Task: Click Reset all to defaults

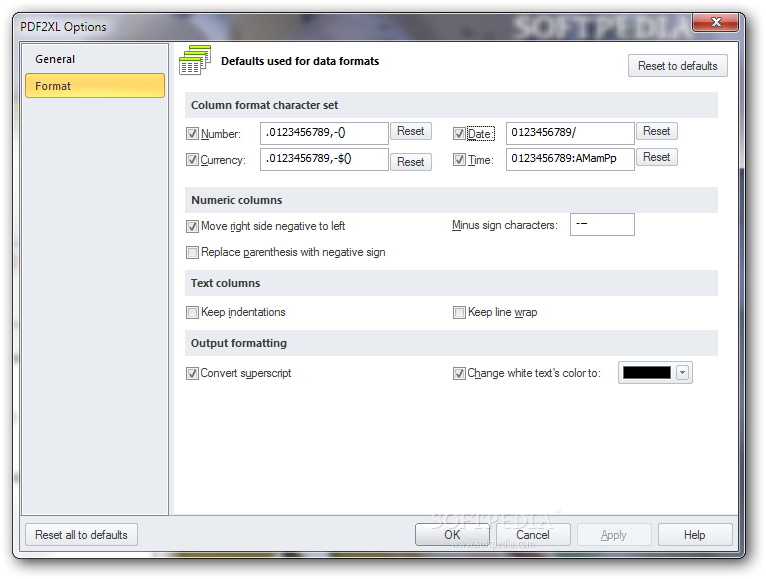Action: [81, 535]
